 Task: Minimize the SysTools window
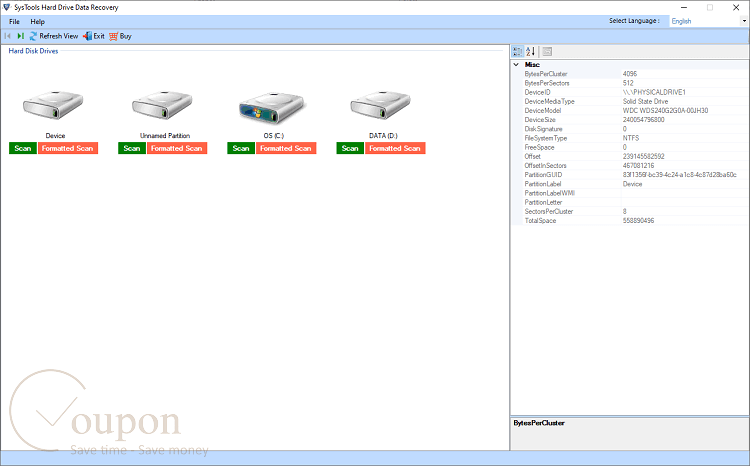click(684, 7)
